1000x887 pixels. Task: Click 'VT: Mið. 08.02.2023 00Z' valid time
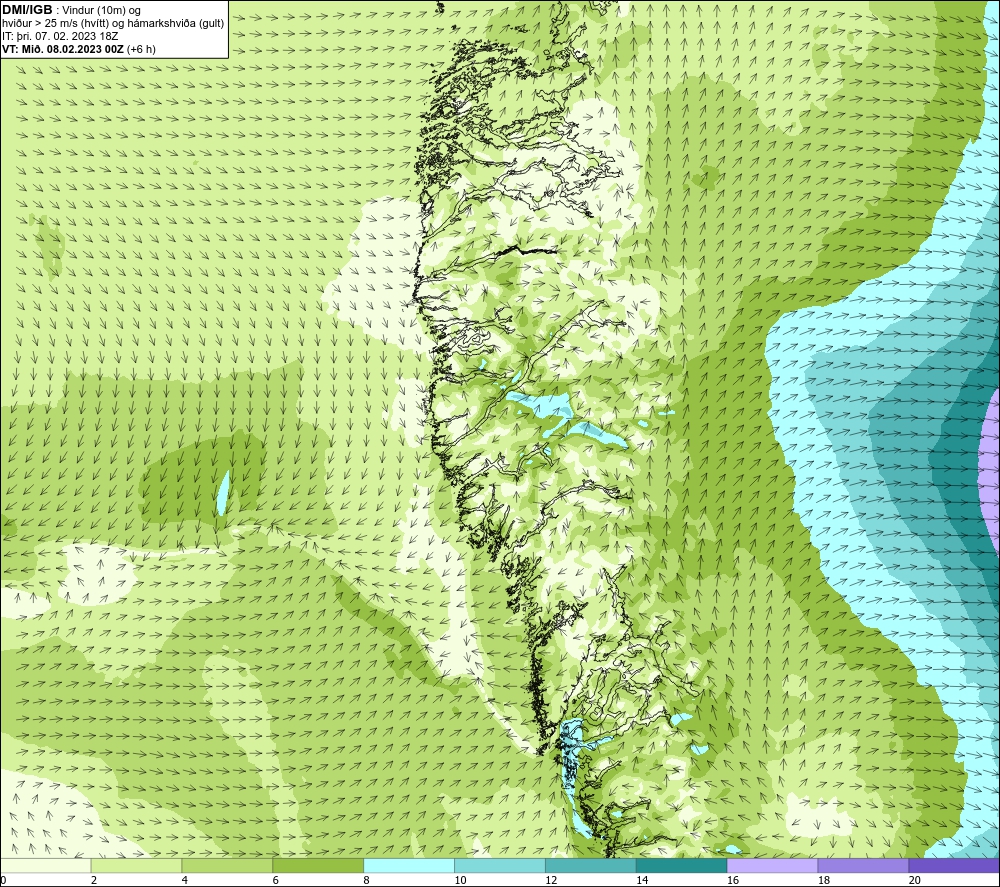63,49
